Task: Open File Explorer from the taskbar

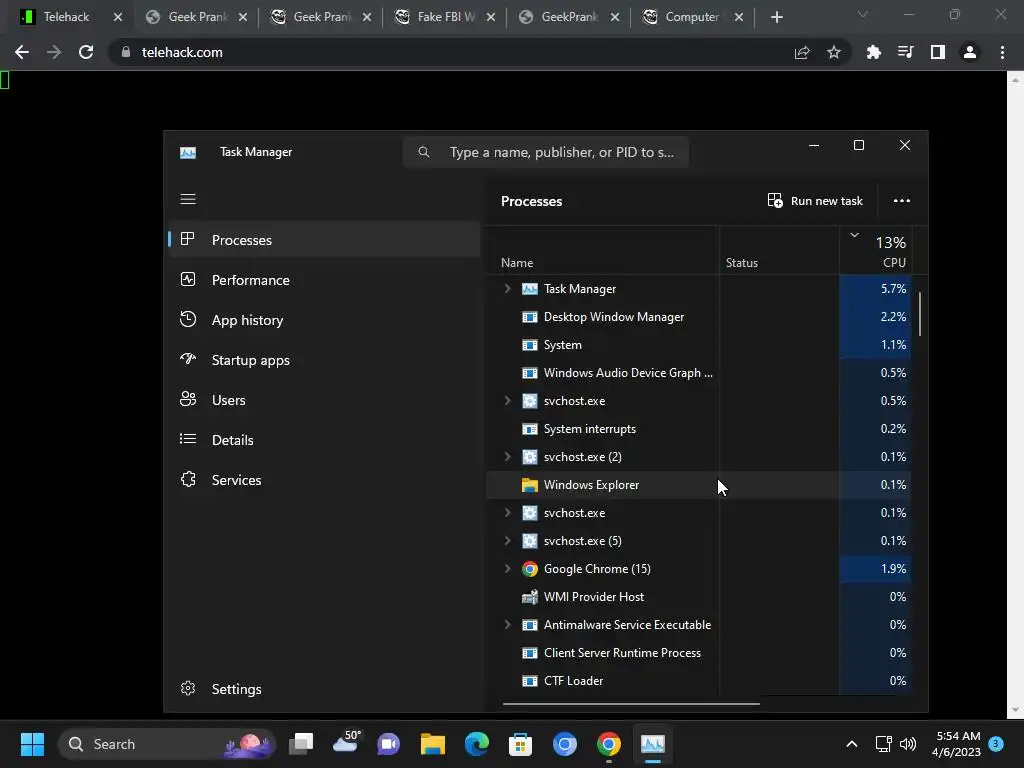Action: (432, 744)
